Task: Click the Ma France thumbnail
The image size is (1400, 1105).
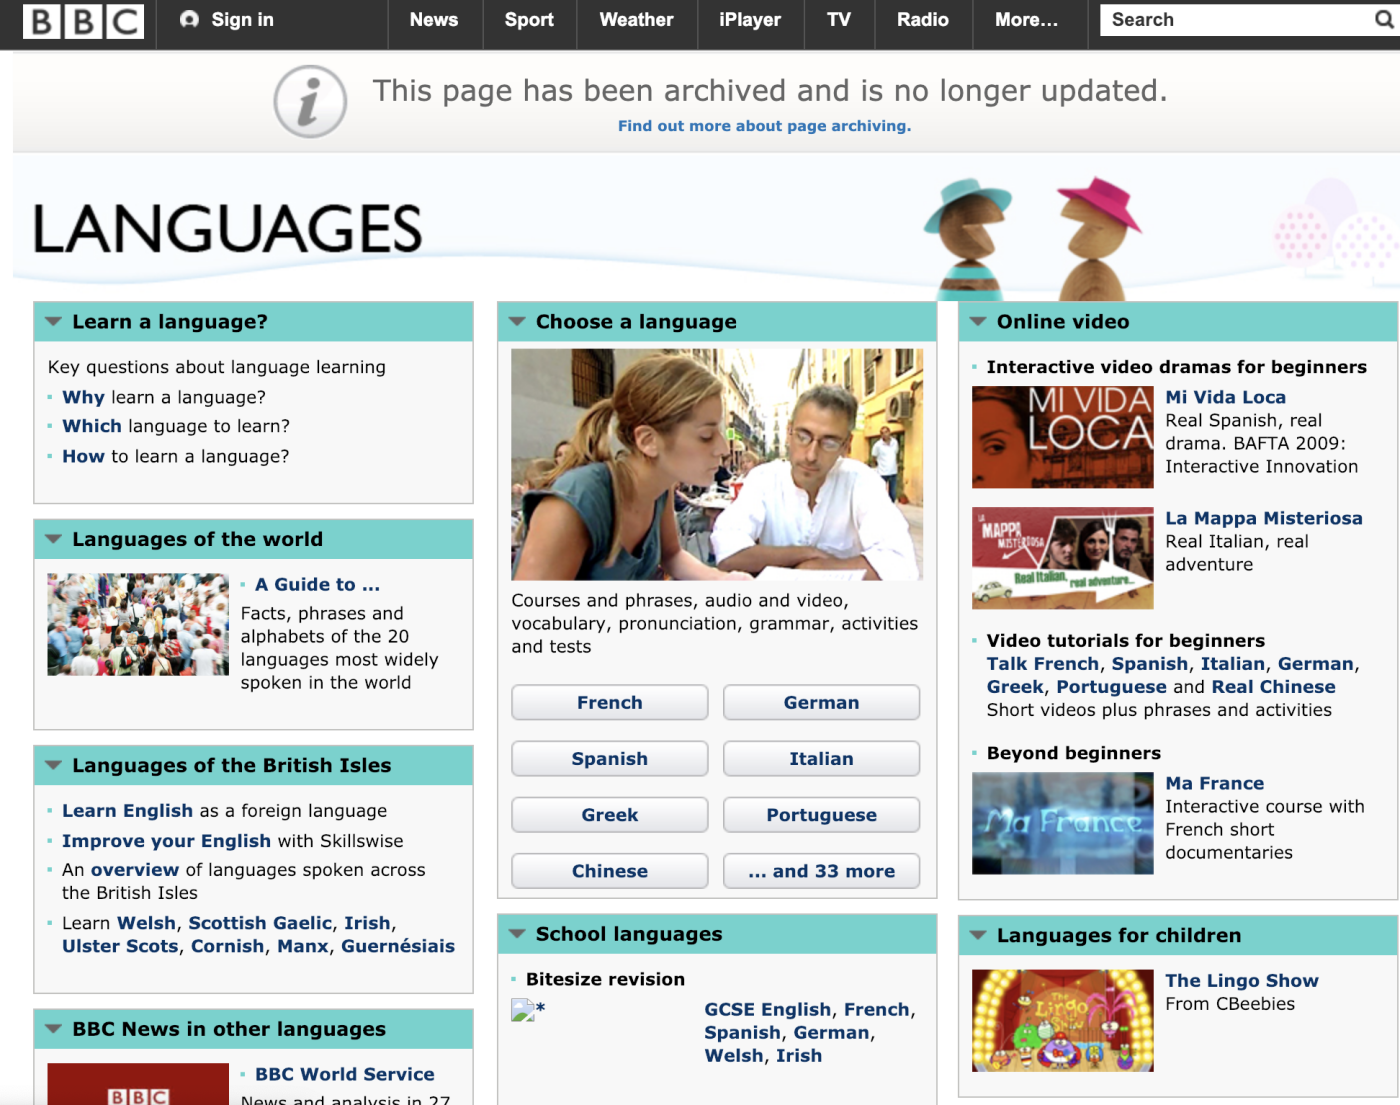Action: click(1063, 823)
